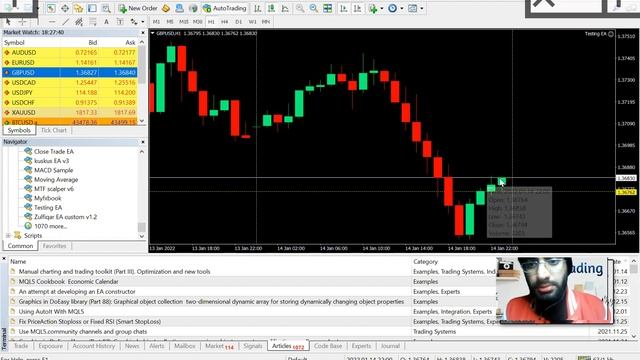
Task: Switch chart to bar chart style
Action: click(258, 8)
